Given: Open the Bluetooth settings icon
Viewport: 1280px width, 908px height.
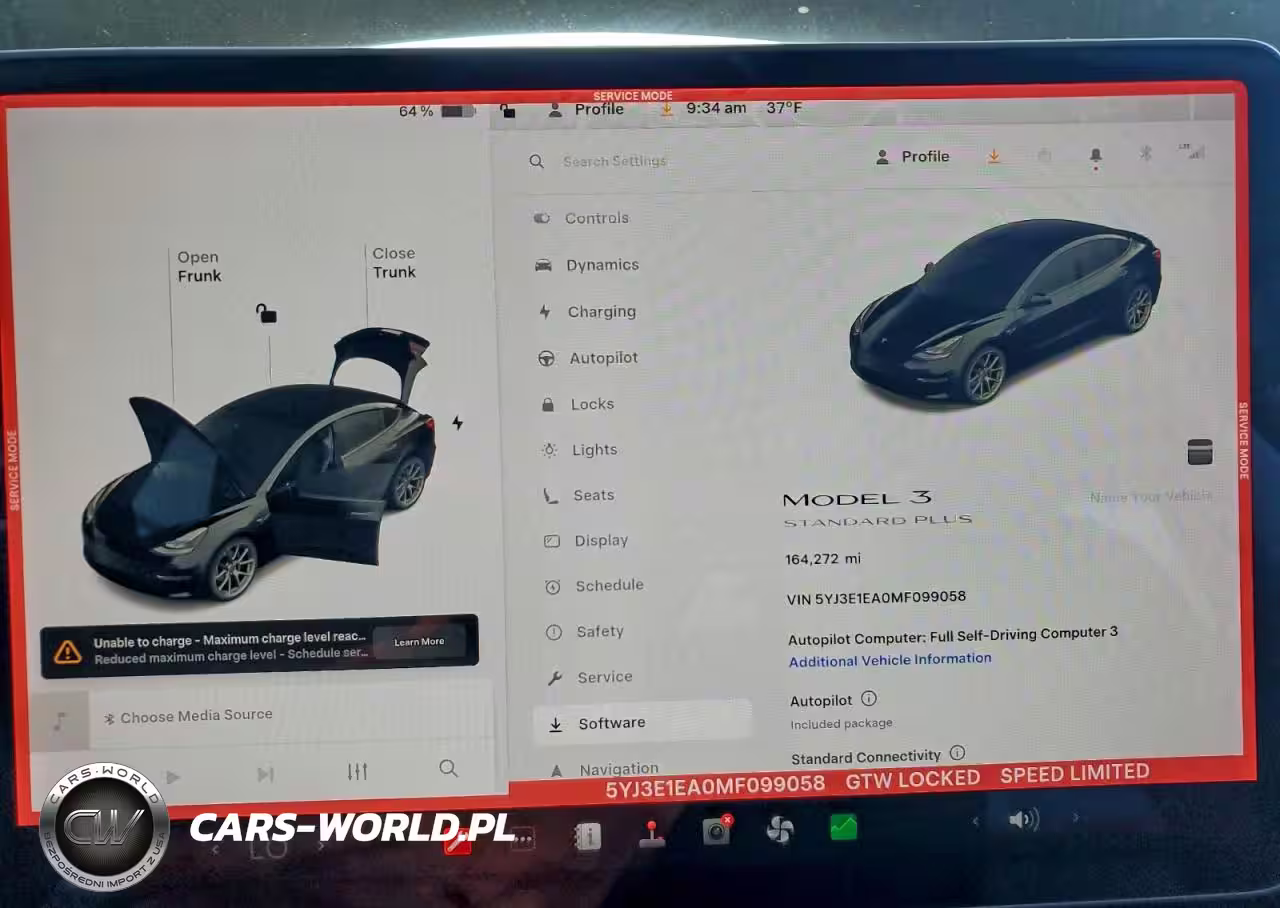Looking at the screenshot, I should pyautogui.click(x=1146, y=155).
